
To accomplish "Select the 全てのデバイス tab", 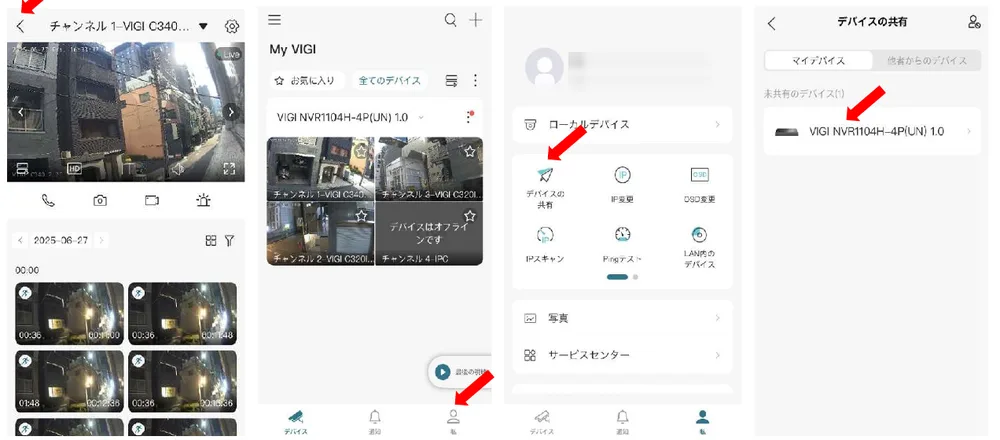I will [x=390, y=80].
